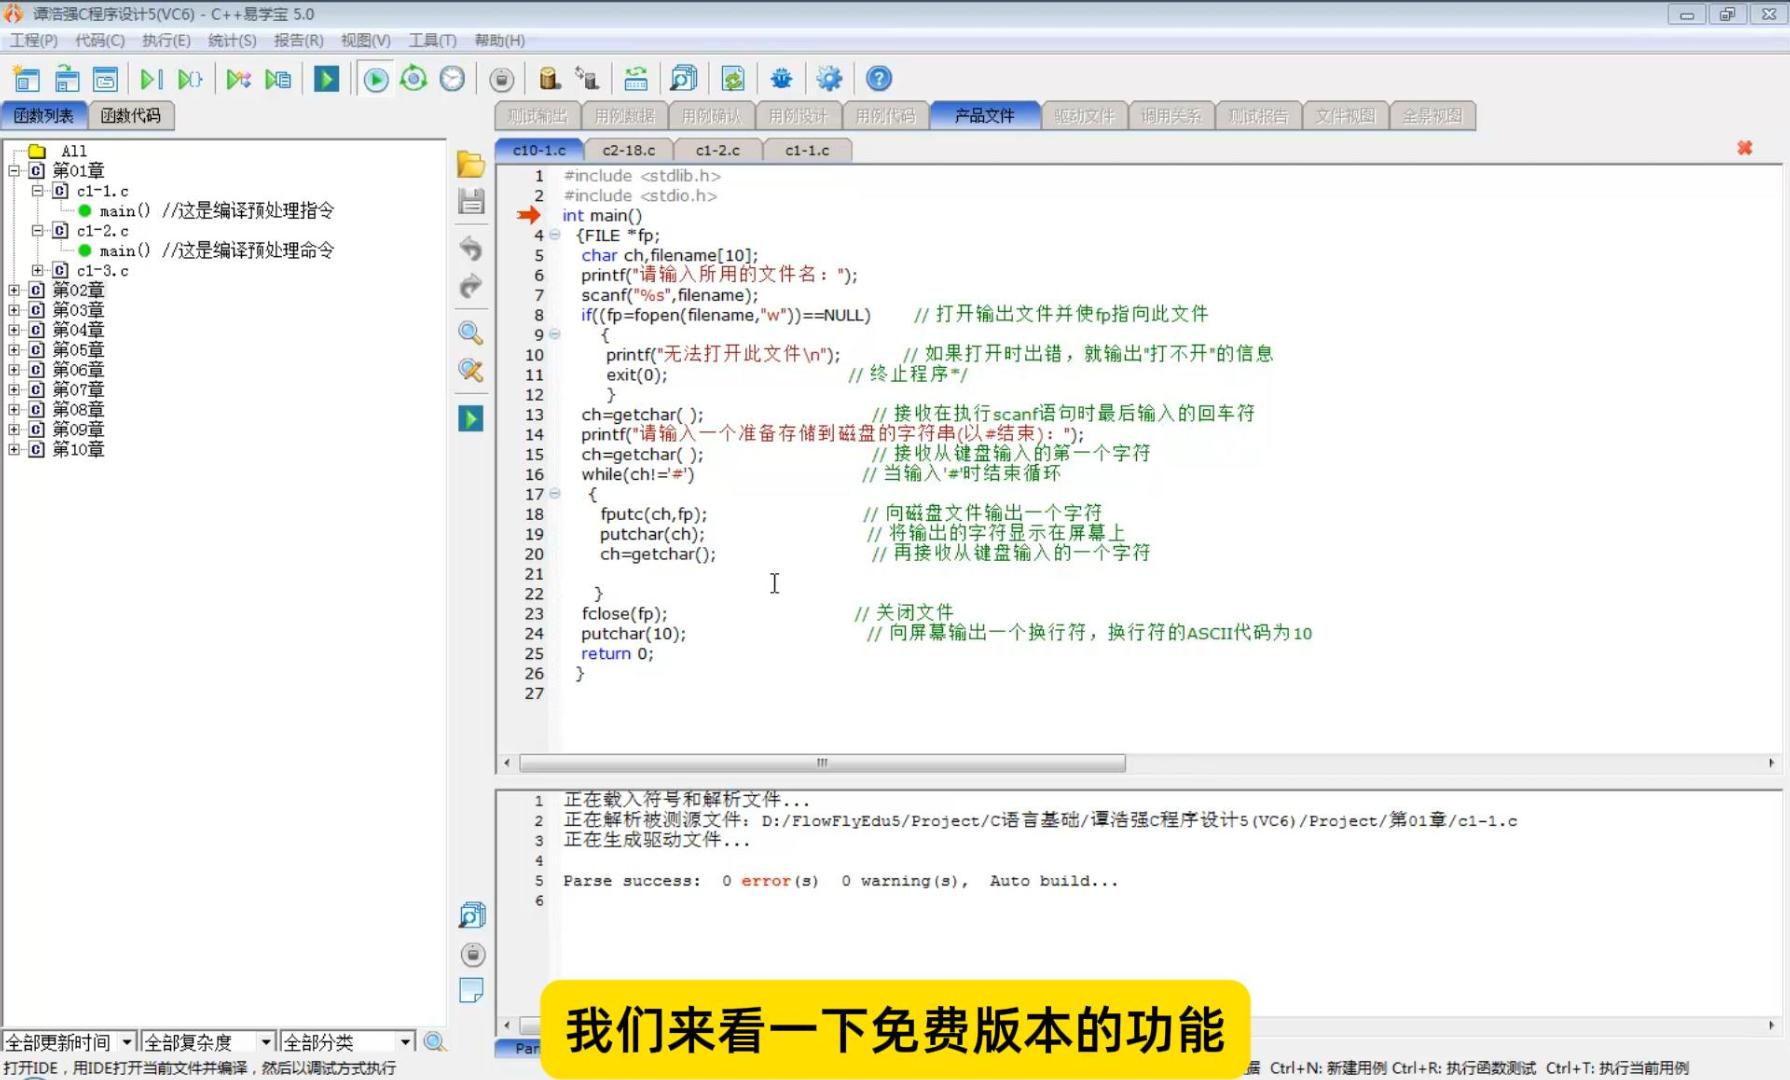1790x1080 pixels.
Task: Click the clock timer icon
Action: click(x=452, y=79)
